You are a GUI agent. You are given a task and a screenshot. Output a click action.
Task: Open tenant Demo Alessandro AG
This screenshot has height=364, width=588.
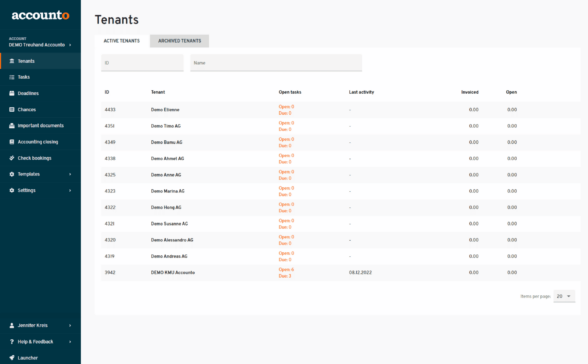pyautogui.click(x=172, y=240)
